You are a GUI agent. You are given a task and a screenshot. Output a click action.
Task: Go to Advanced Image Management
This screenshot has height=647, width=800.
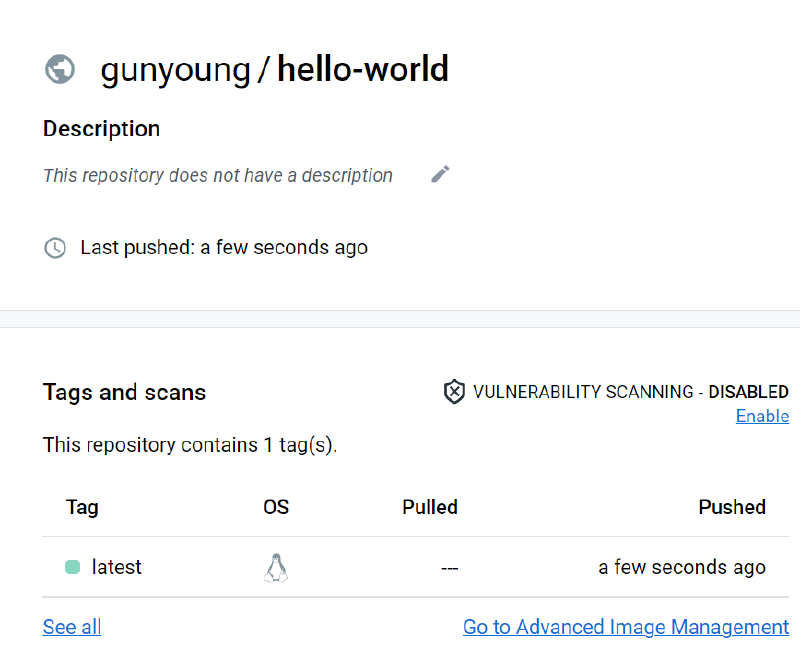pyautogui.click(x=625, y=627)
